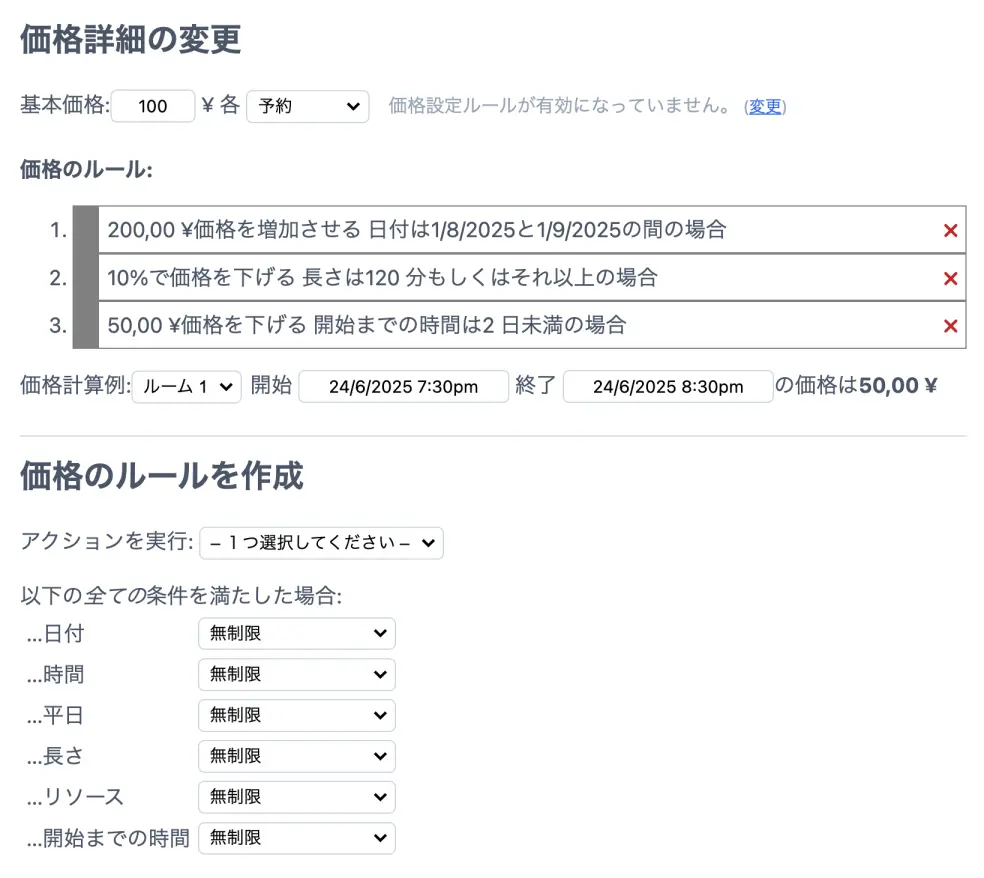Image resolution: width=984 pixels, height=878 pixels.
Task: Open the 平日 condition dropdown
Action: click(297, 715)
